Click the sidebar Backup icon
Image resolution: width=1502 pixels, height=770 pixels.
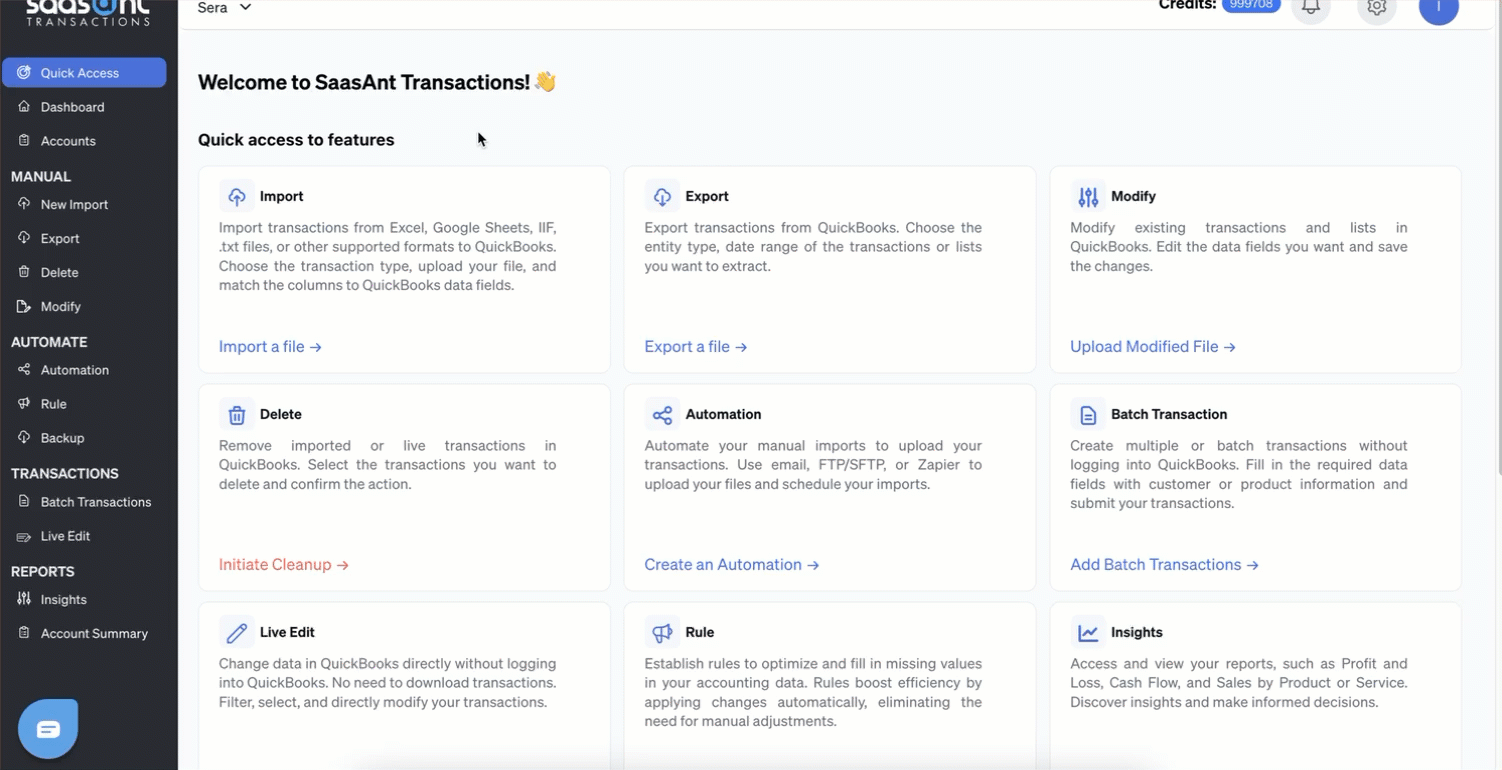pos(24,437)
